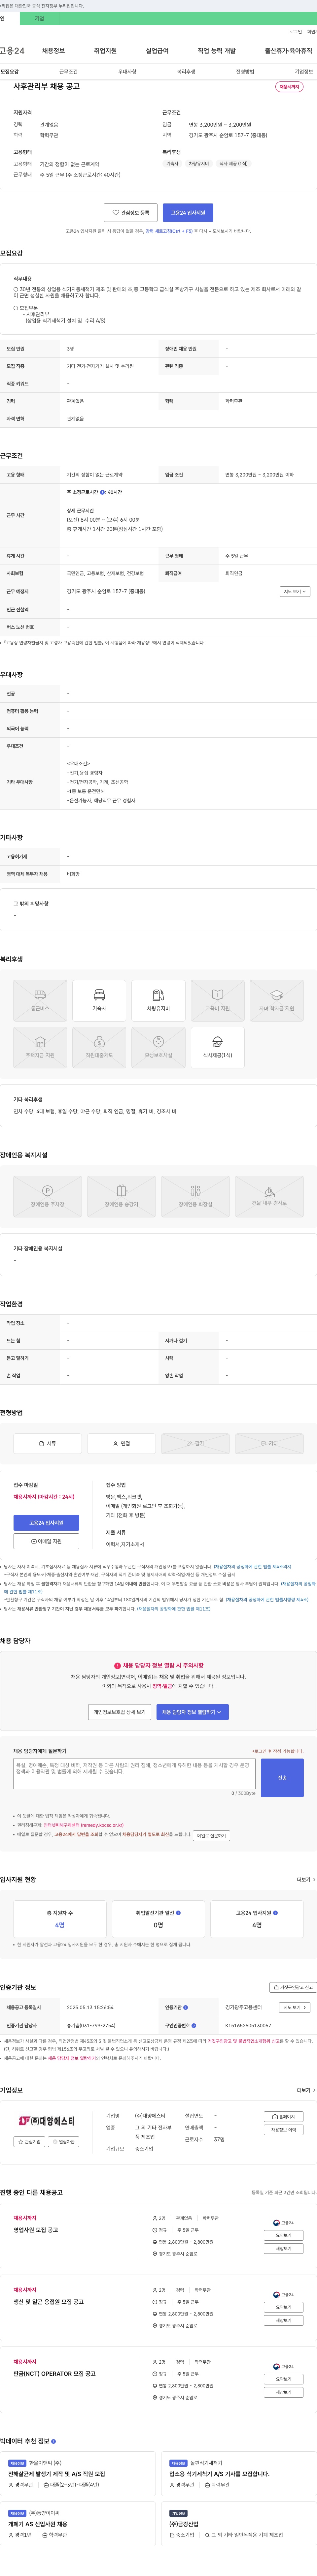This screenshot has width=317, height=2576.
Task: Switch to the 복리후생 tab
Action: (x=186, y=72)
